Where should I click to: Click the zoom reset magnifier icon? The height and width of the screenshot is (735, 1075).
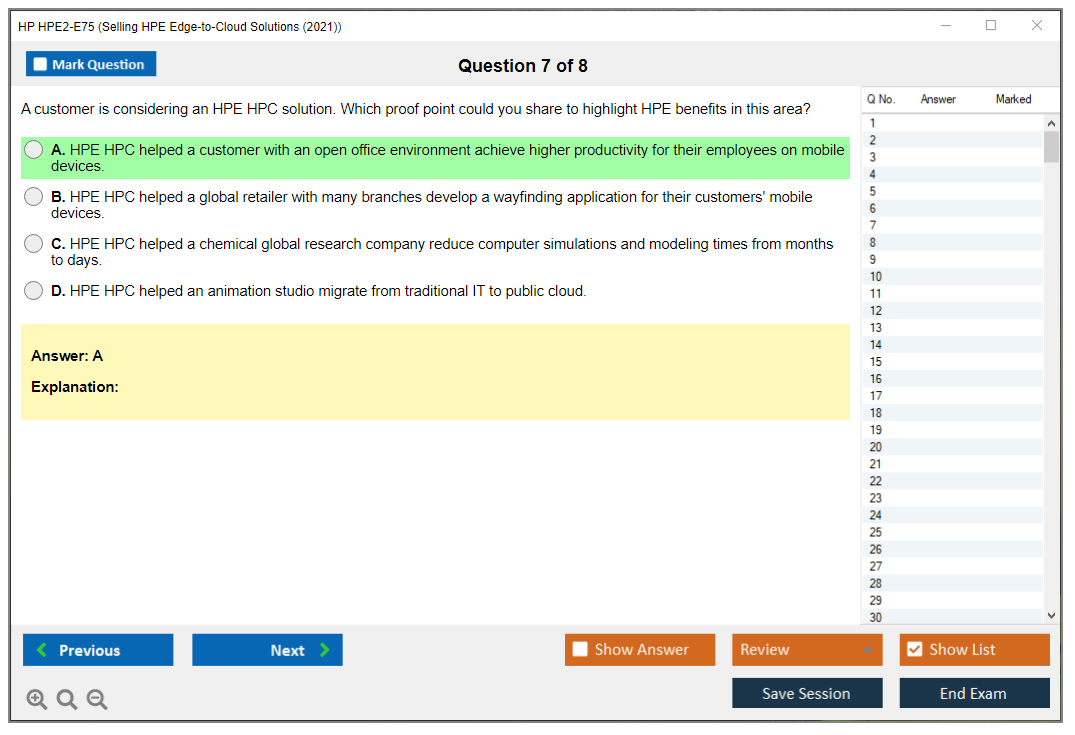coord(67,700)
